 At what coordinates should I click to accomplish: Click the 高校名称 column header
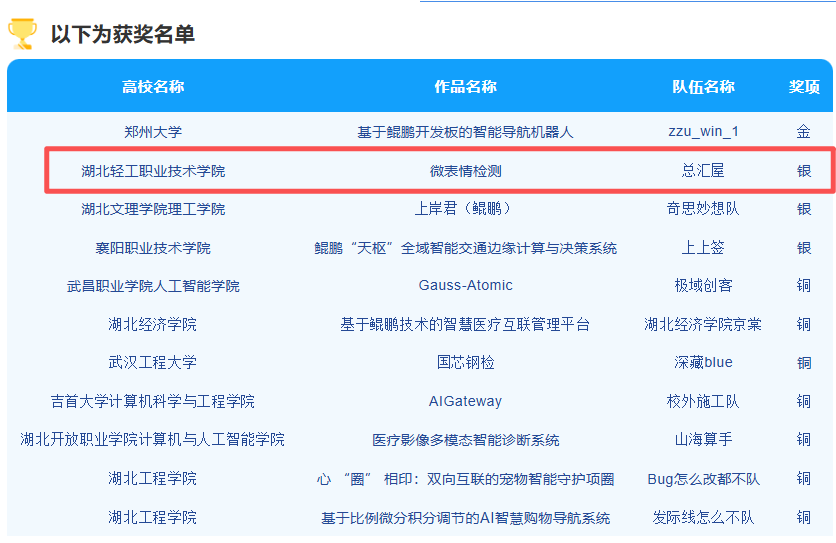pos(153,86)
